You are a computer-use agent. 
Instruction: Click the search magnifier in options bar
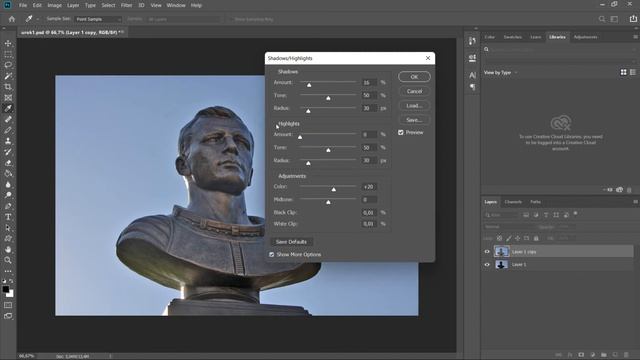(602, 19)
